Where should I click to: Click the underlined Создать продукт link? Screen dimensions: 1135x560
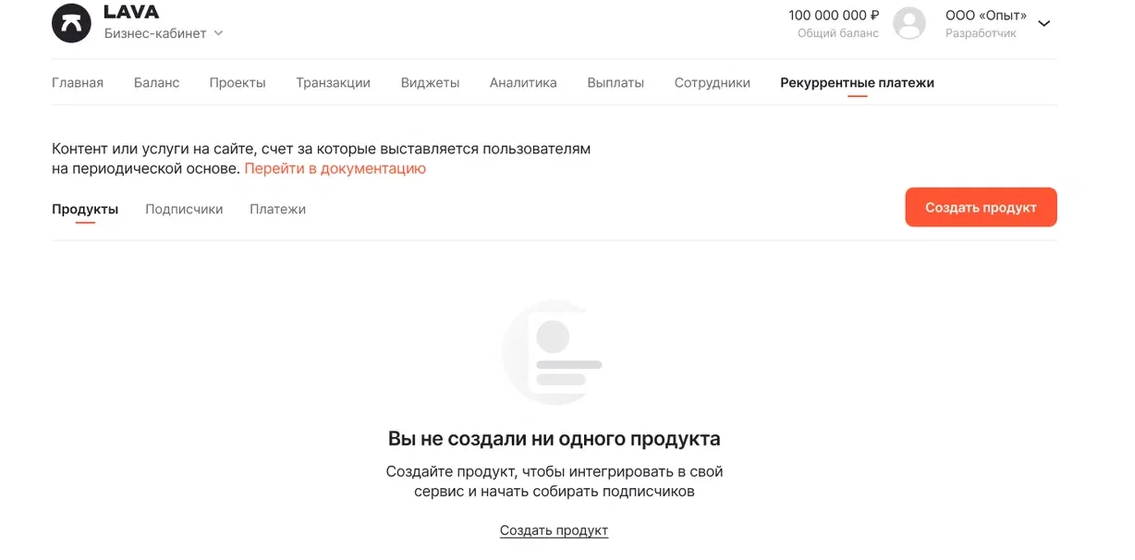tap(554, 531)
